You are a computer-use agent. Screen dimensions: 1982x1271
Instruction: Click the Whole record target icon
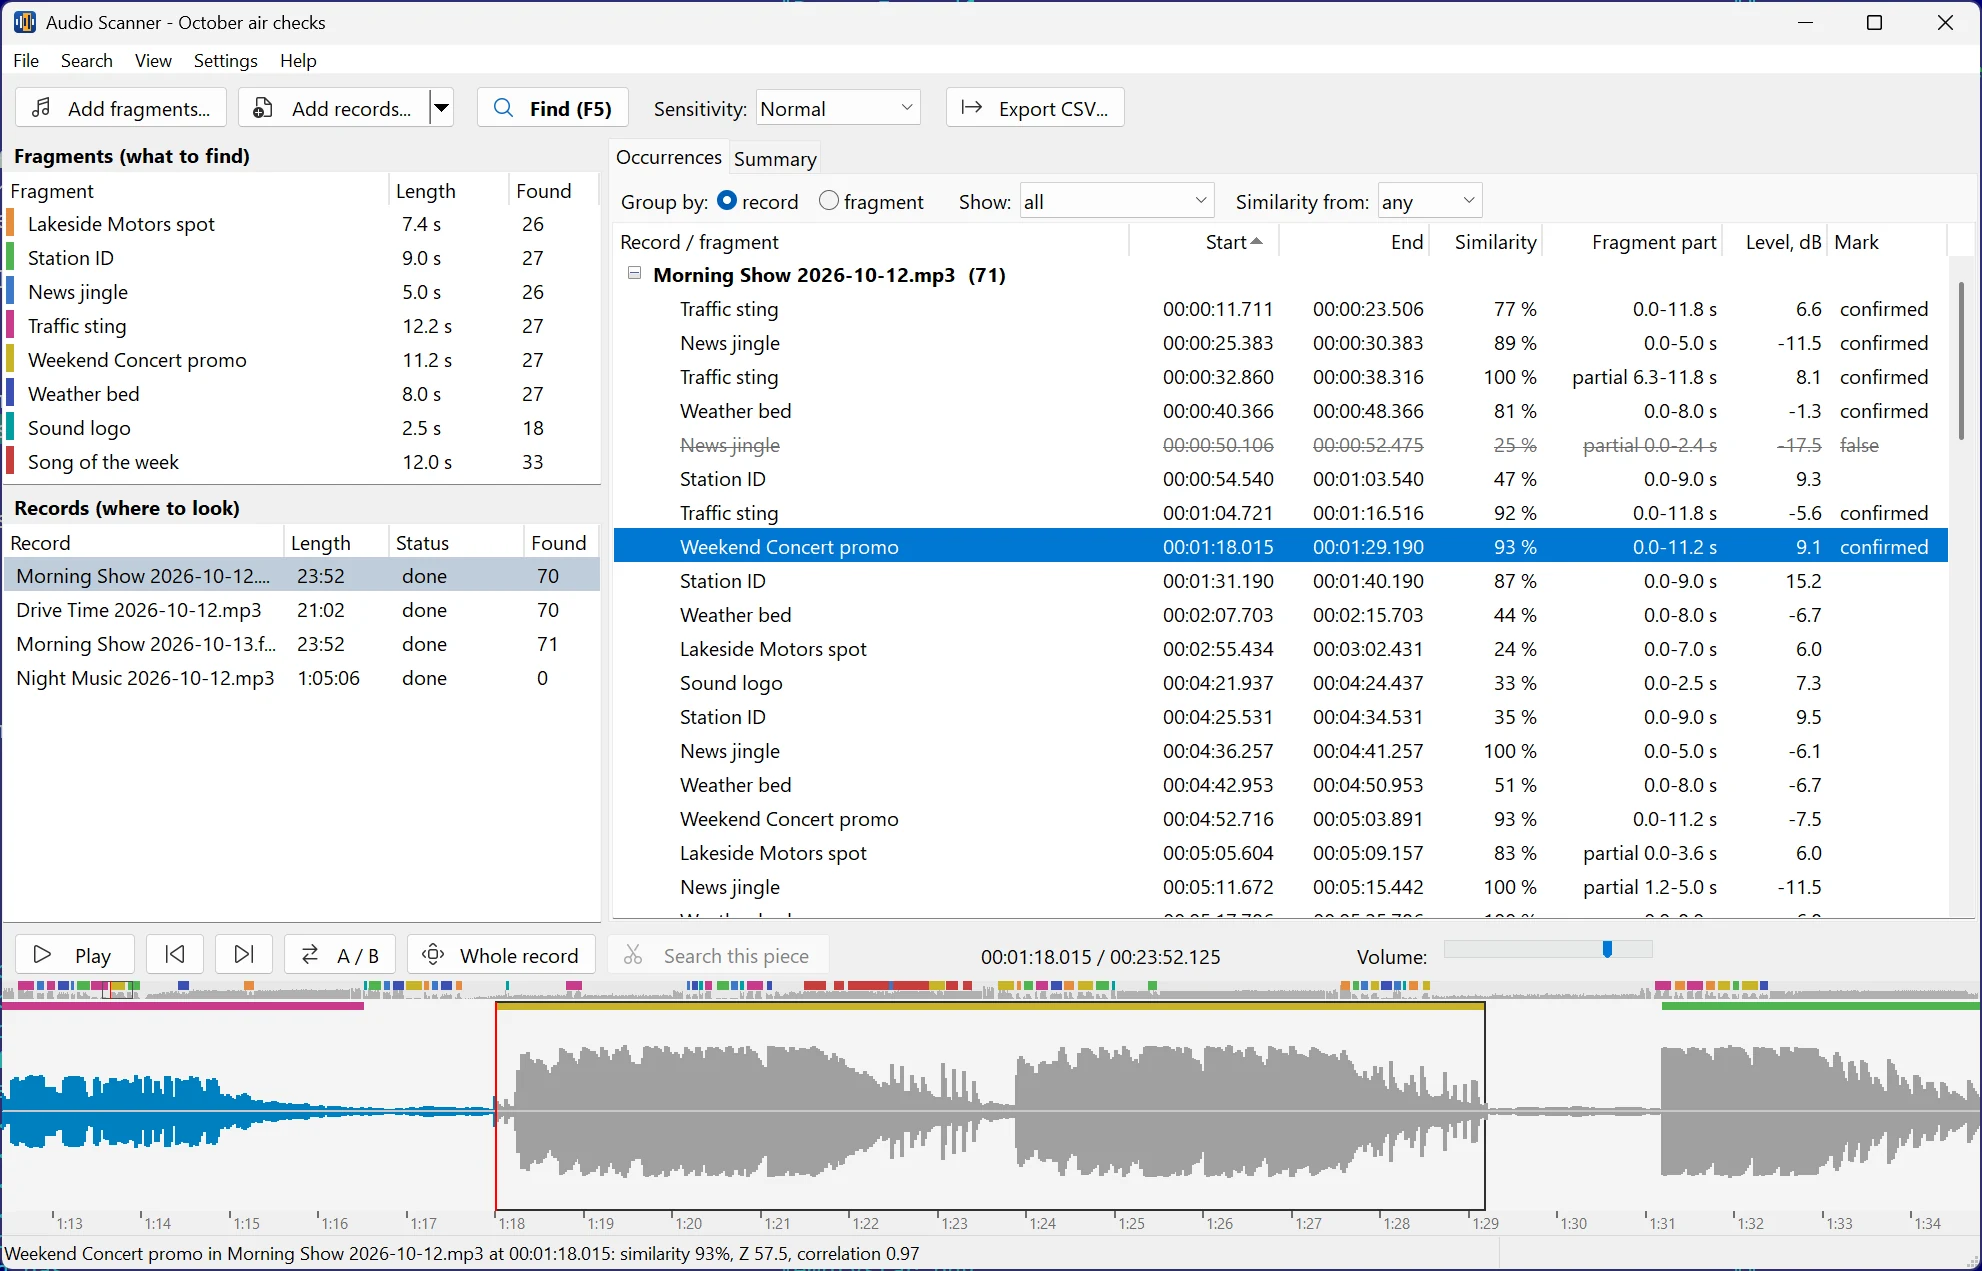[x=433, y=955]
